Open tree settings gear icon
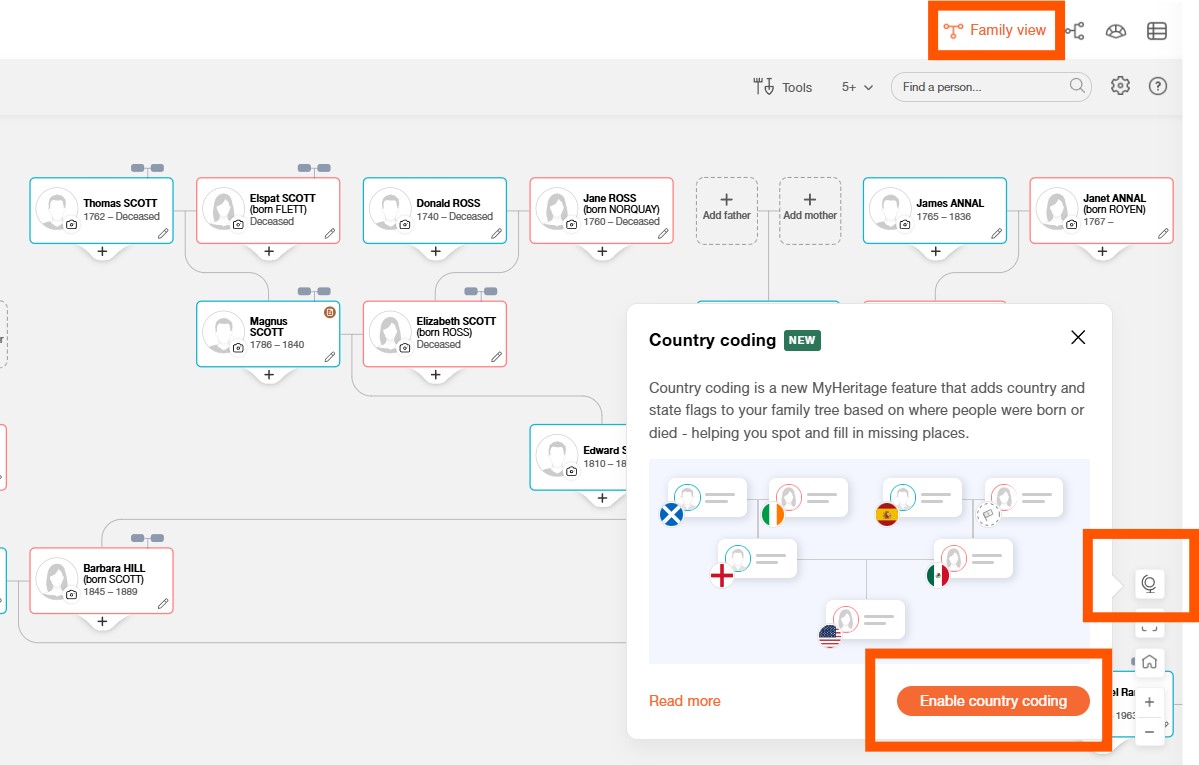This screenshot has height=765, width=1199. [1120, 86]
